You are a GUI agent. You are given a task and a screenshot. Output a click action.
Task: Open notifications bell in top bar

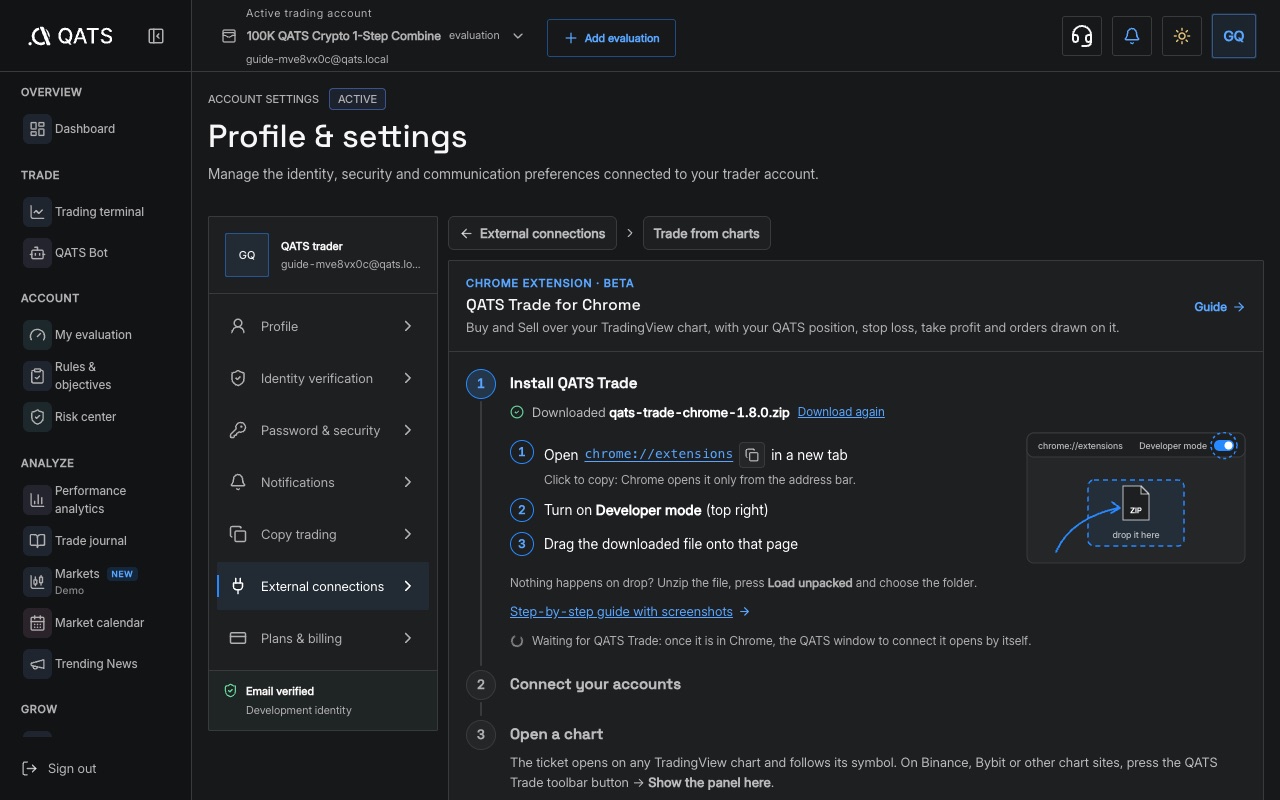(1132, 36)
